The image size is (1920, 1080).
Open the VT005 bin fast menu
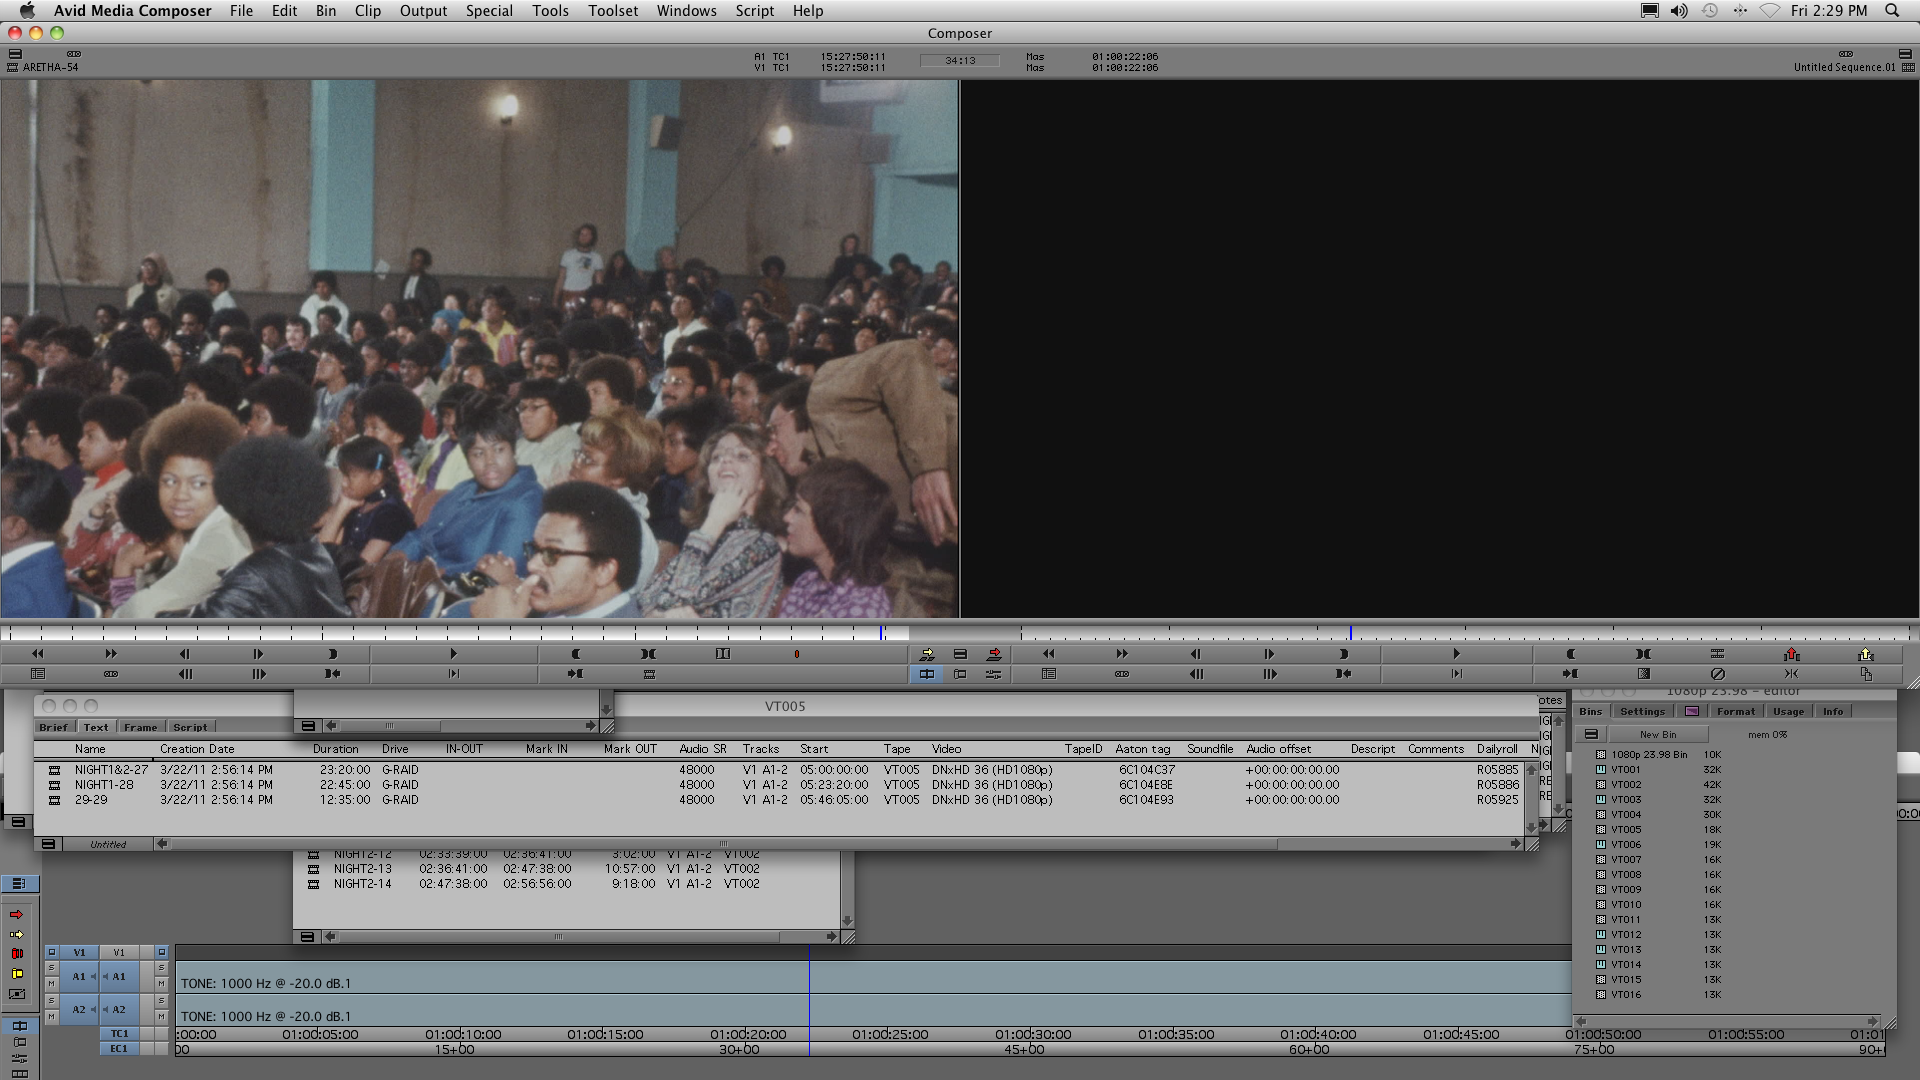[x=47, y=844]
